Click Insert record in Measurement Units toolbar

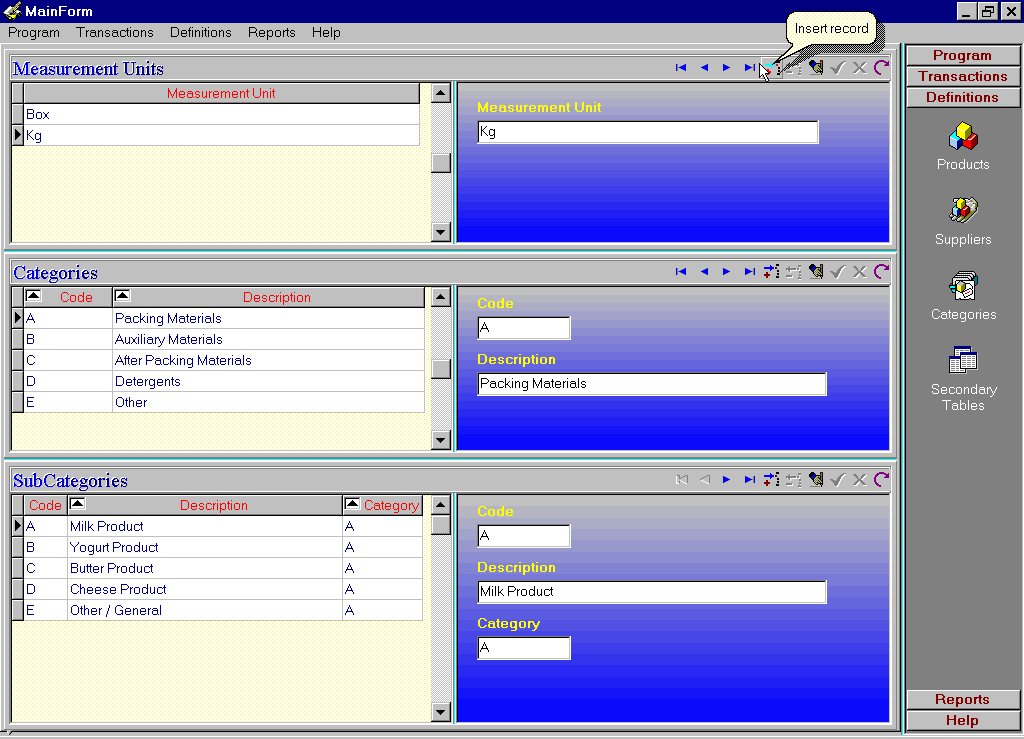tap(770, 68)
